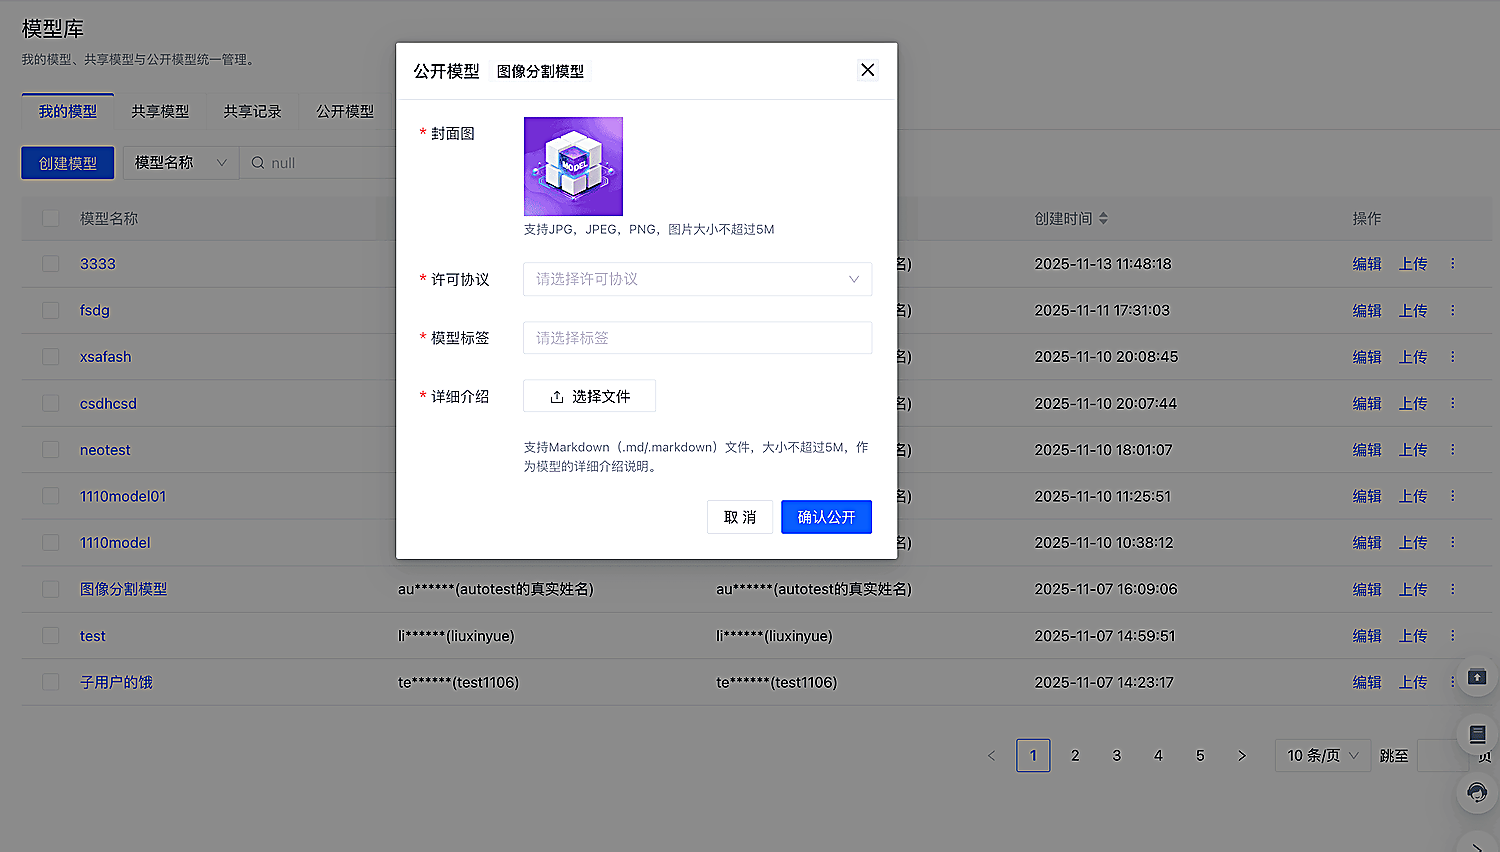
Task: Open the floating book documentation icon
Action: [x=1477, y=735]
